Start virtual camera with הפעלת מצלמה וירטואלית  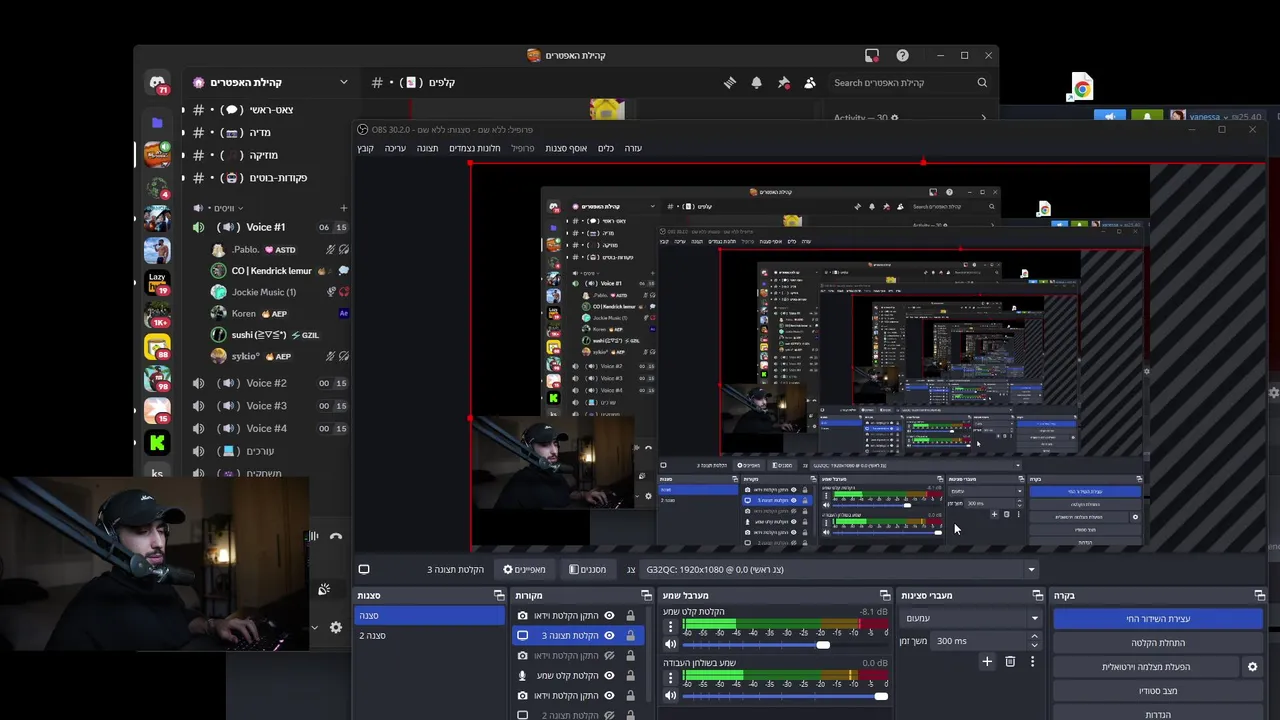coord(1146,667)
